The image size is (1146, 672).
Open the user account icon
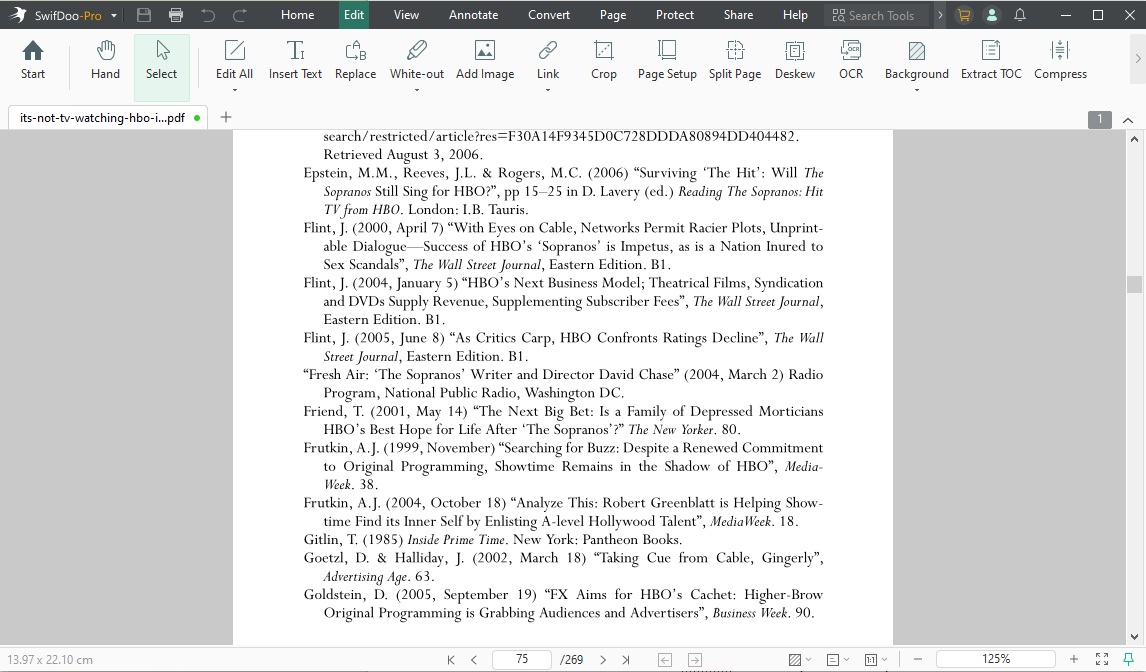click(x=992, y=15)
